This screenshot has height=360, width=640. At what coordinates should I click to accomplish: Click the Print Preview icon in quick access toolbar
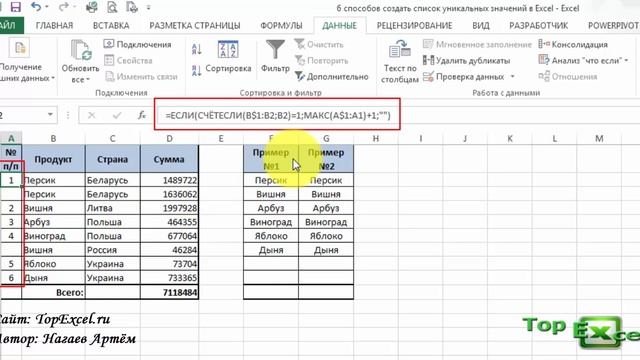[112, 7]
